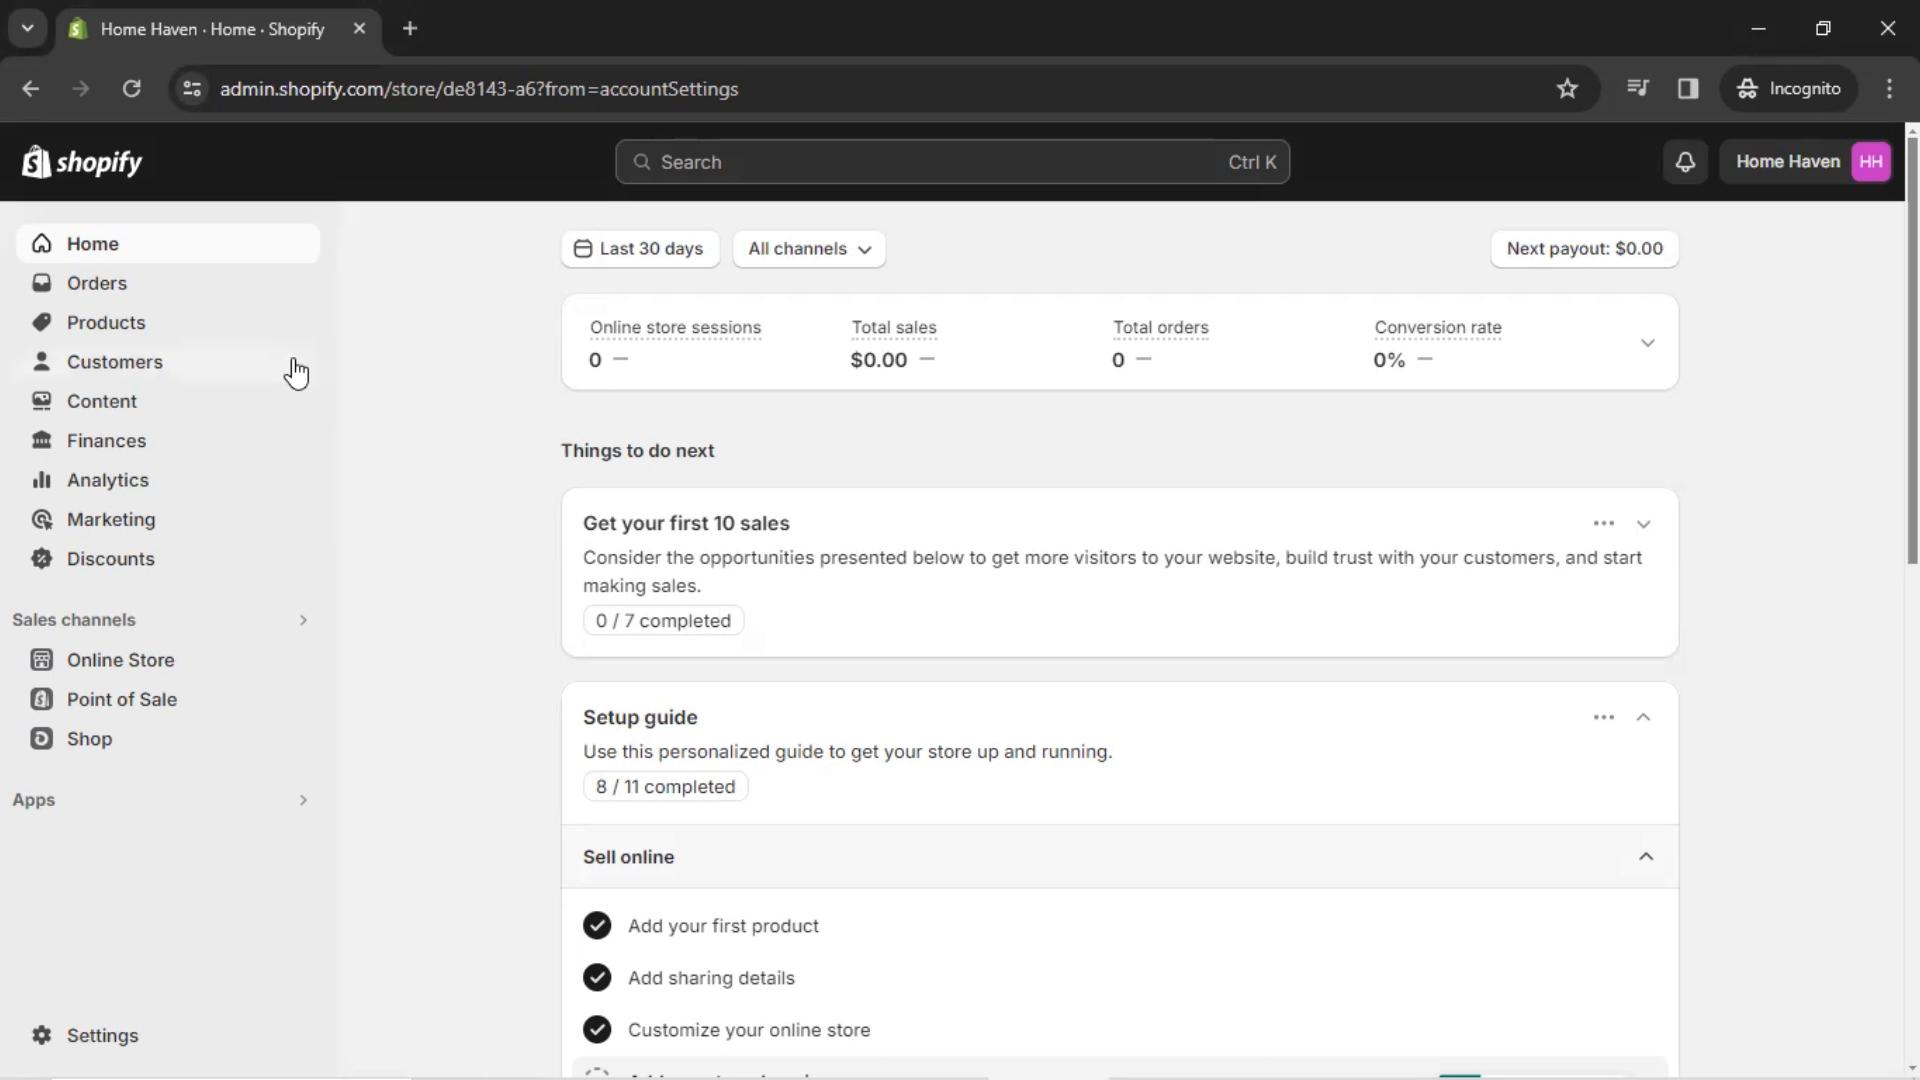The width and height of the screenshot is (1920, 1080).
Task: Collapse the Sell online section
Action: coord(1646,857)
